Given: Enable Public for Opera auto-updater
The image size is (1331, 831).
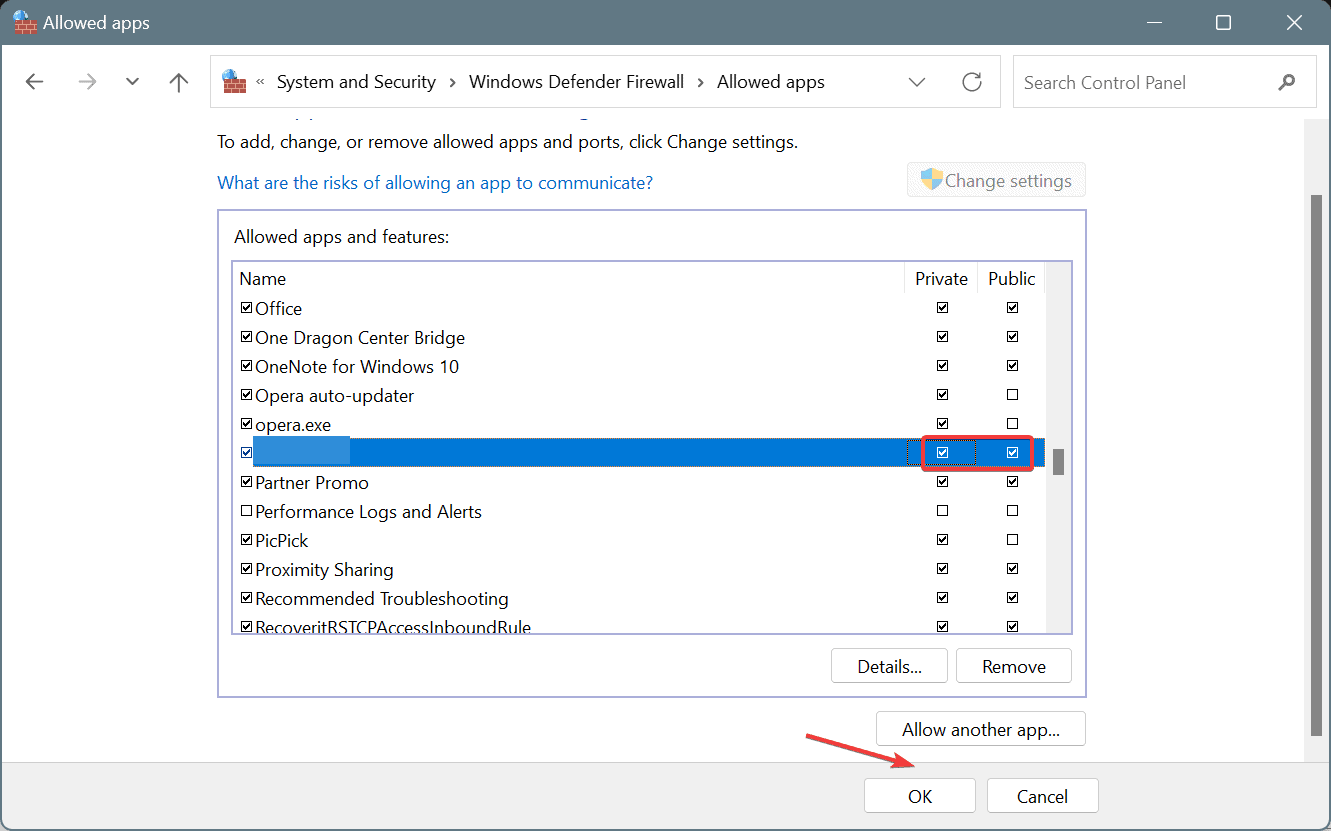Looking at the screenshot, I should pos(1012,395).
